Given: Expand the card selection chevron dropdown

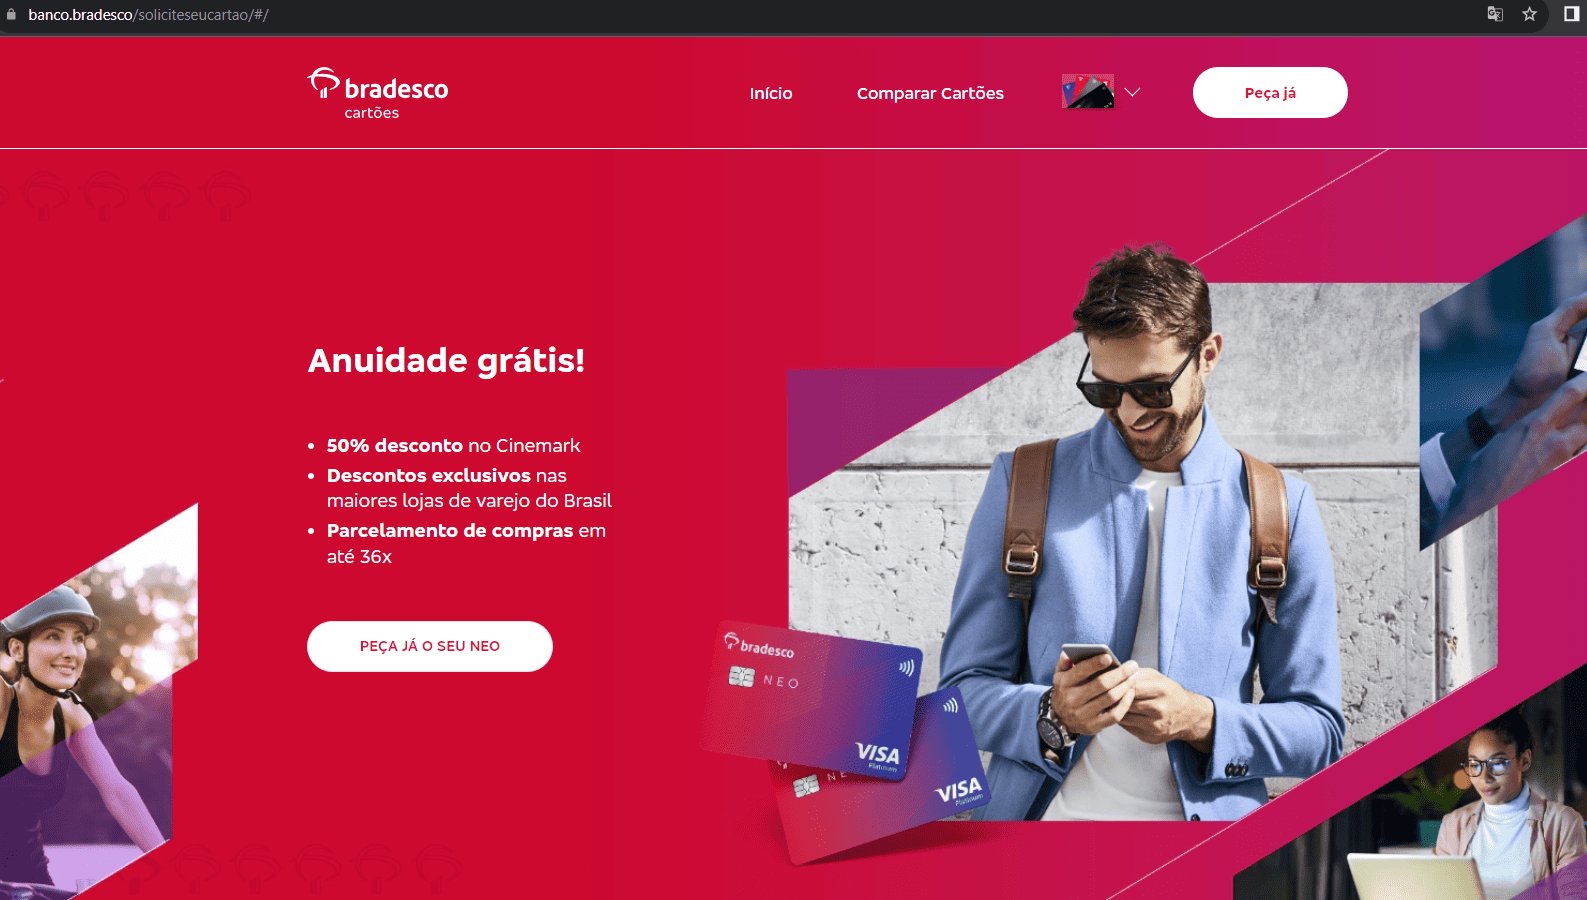Looking at the screenshot, I should tap(1132, 92).
